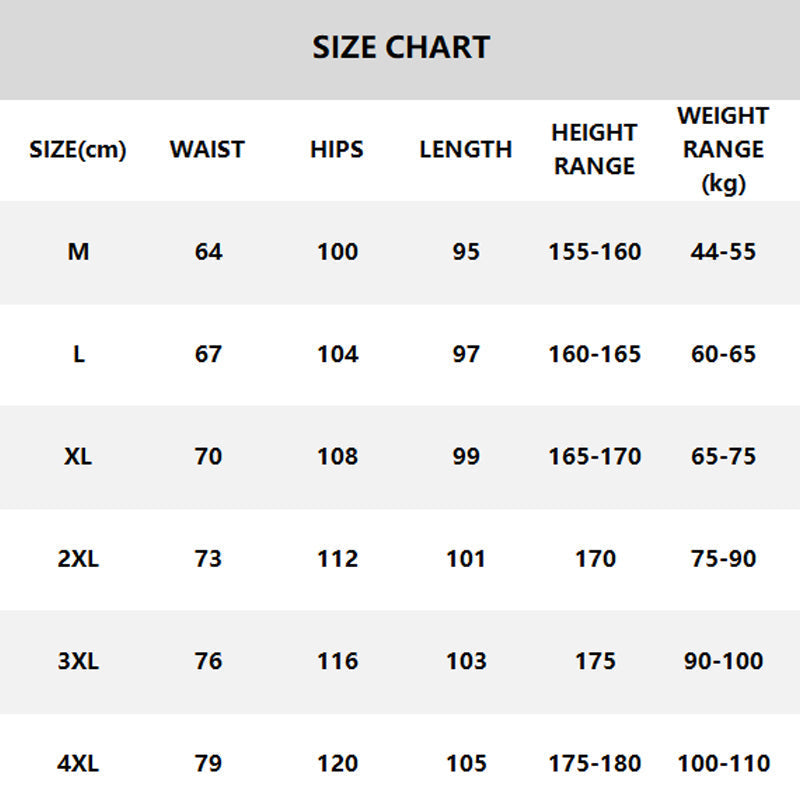The width and height of the screenshot is (800, 800).
Task: Click the WEIGHT RANGE (kg) header
Action: coord(723,149)
